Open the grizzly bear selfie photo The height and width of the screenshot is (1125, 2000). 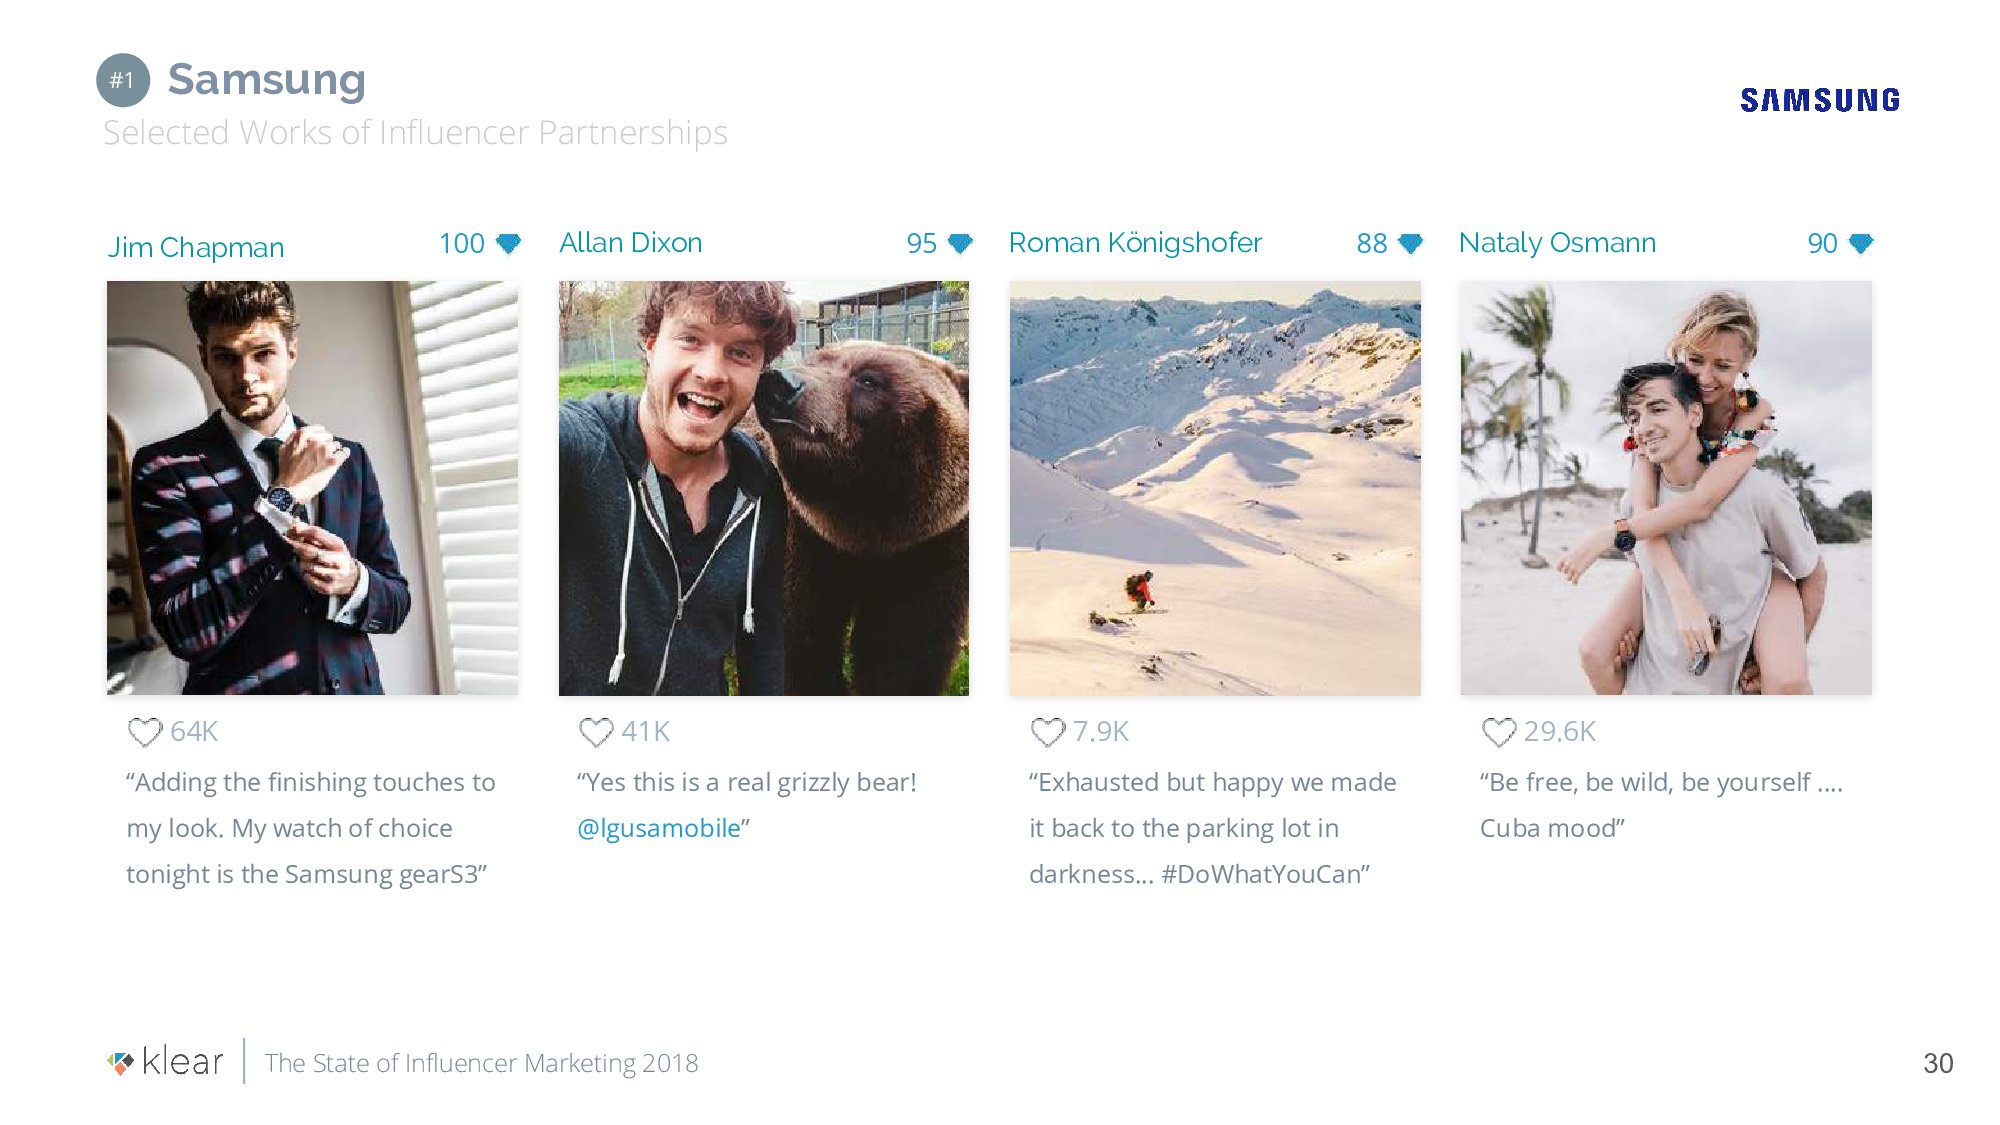pyautogui.click(x=763, y=487)
